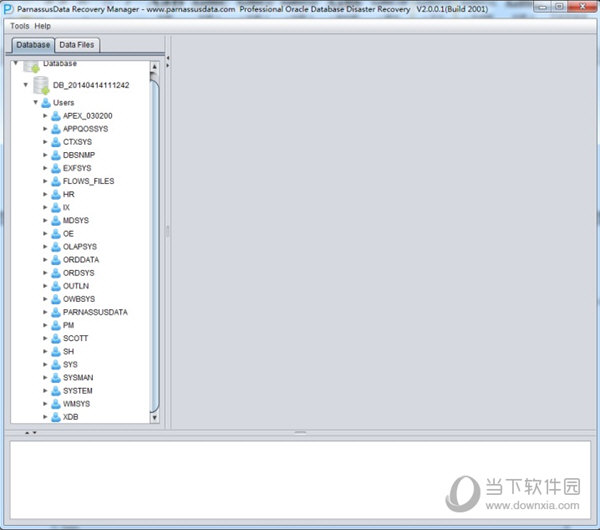The image size is (600, 530).
Task: Select the SYSMAN tree row text
Action: click(x=78, y=378)
